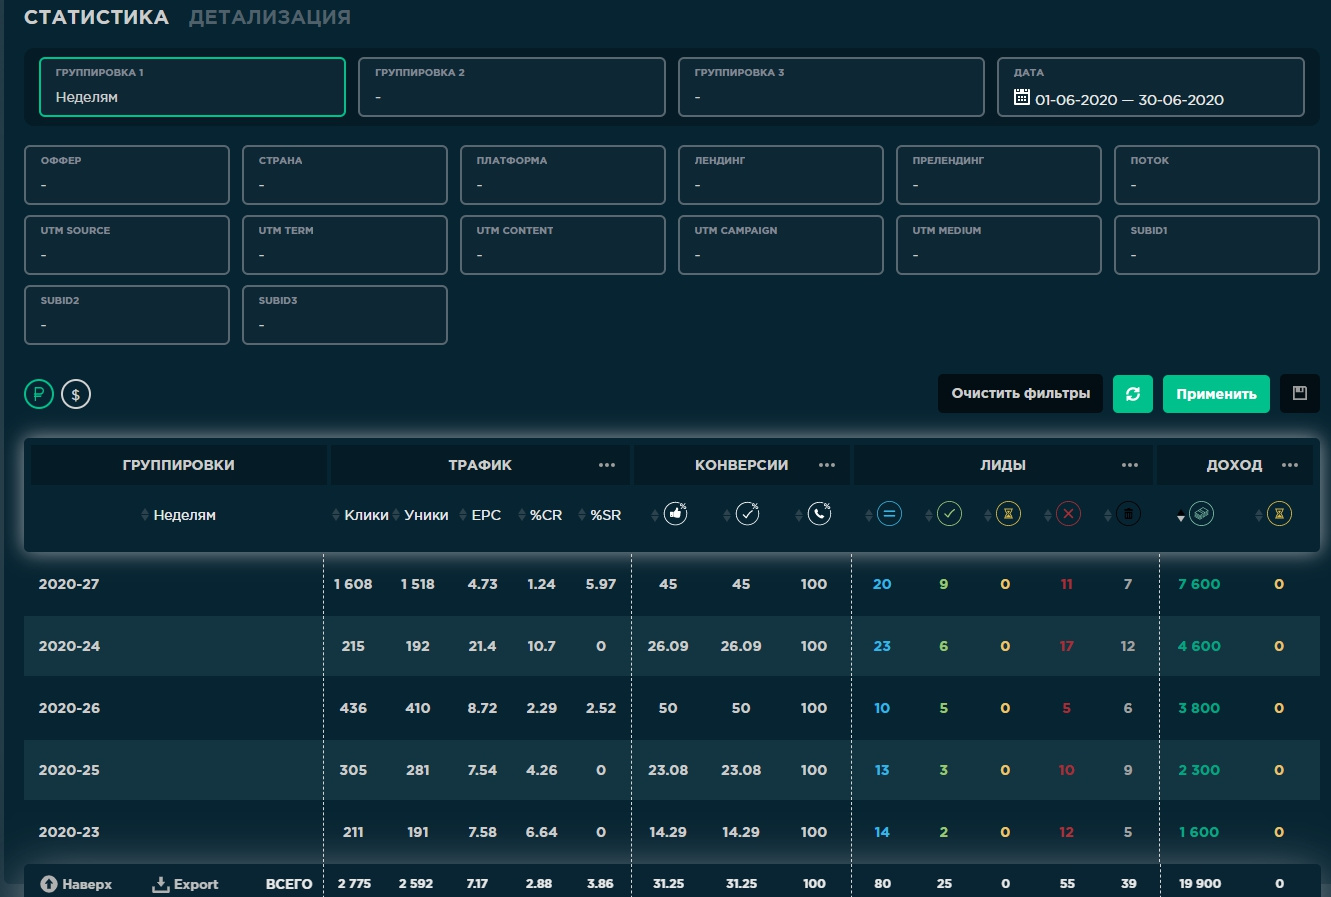The width and height of the screenshot is (1331, 897).
Task: Click the hourglass pending leads icon under ЛИДЫ
Action: [1009, 514]
